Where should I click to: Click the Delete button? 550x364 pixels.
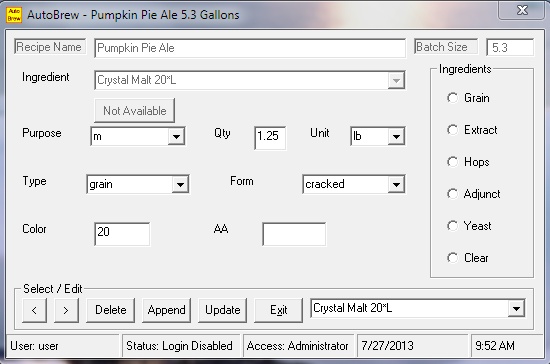pos(110,310)
